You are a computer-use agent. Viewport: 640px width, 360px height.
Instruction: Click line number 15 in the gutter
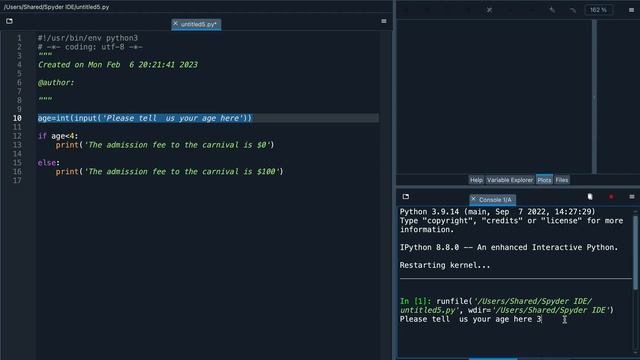pyautogui.click(x=17, y=162)
